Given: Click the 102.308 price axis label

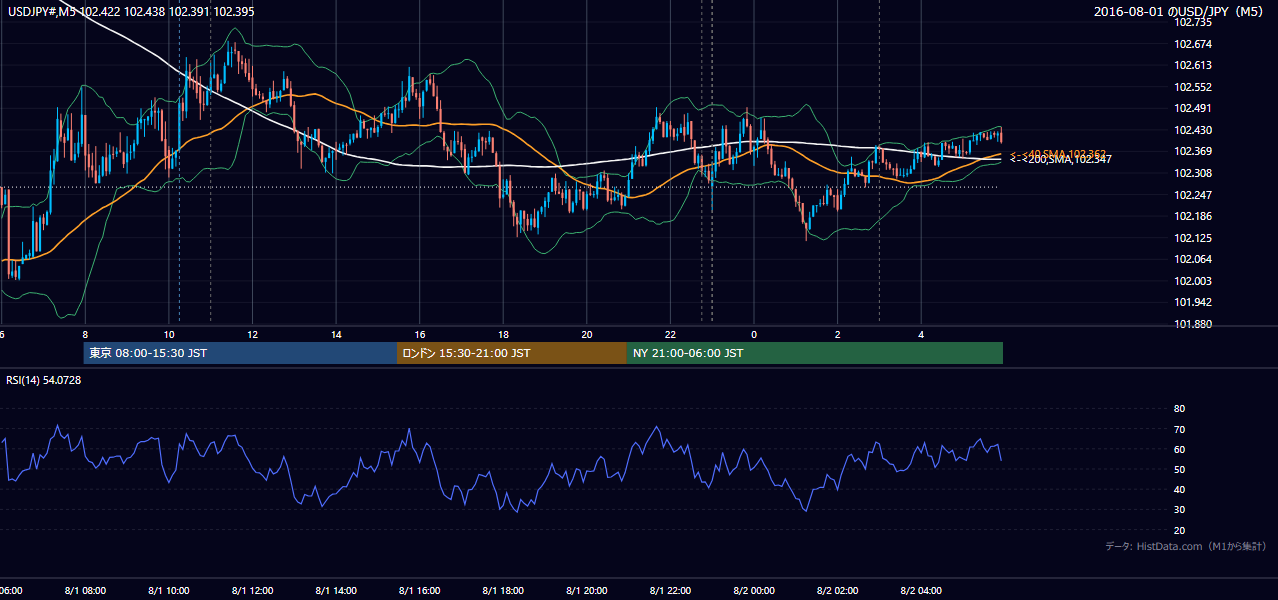Looking at the screenshot, I should click(1194, 173).
